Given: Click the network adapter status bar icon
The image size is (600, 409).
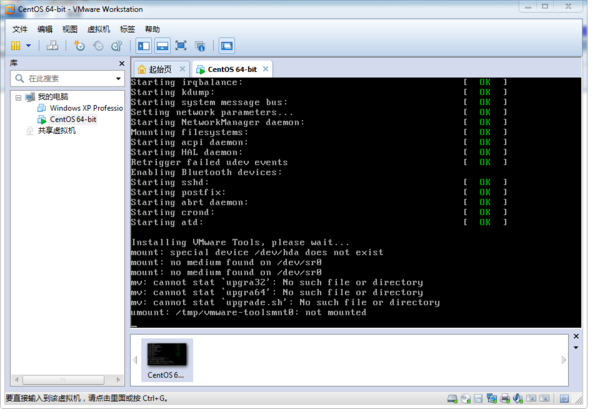Looking at the screenshot, I should pos(491,399).
